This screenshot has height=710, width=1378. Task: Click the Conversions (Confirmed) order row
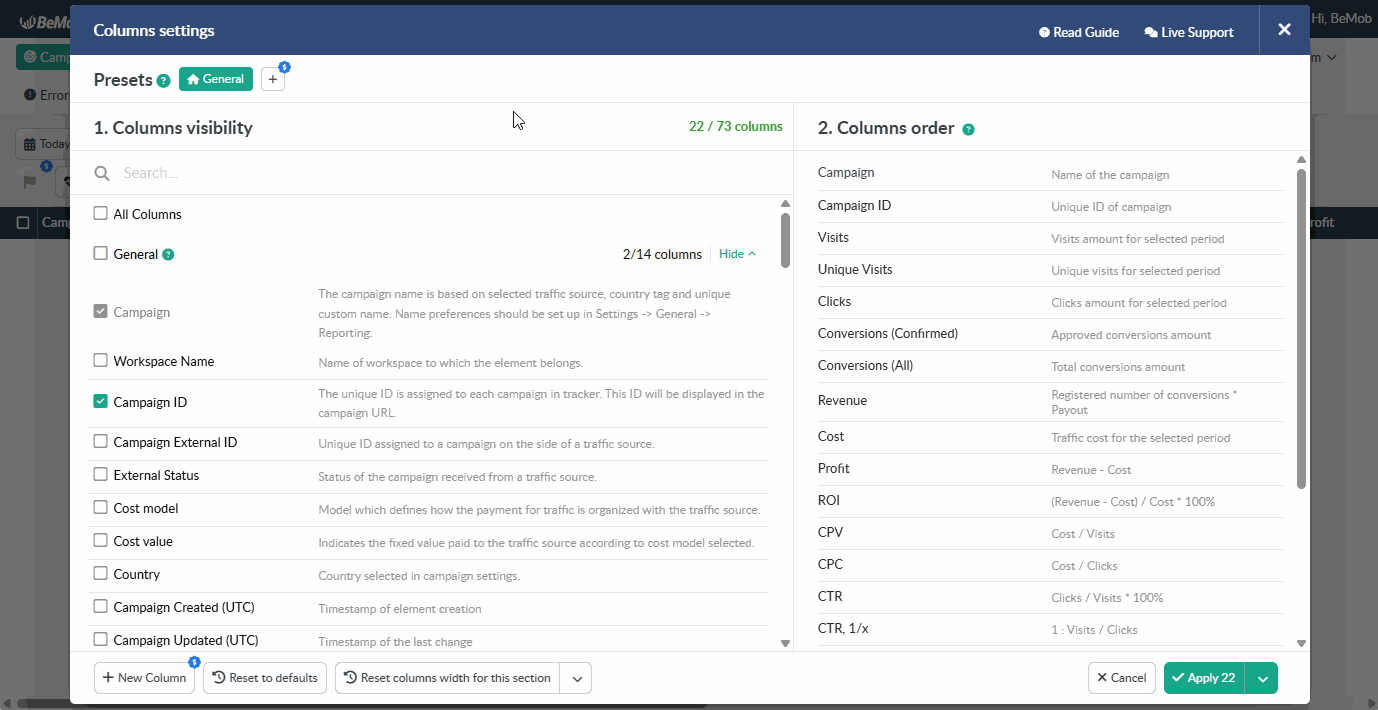1051,334
